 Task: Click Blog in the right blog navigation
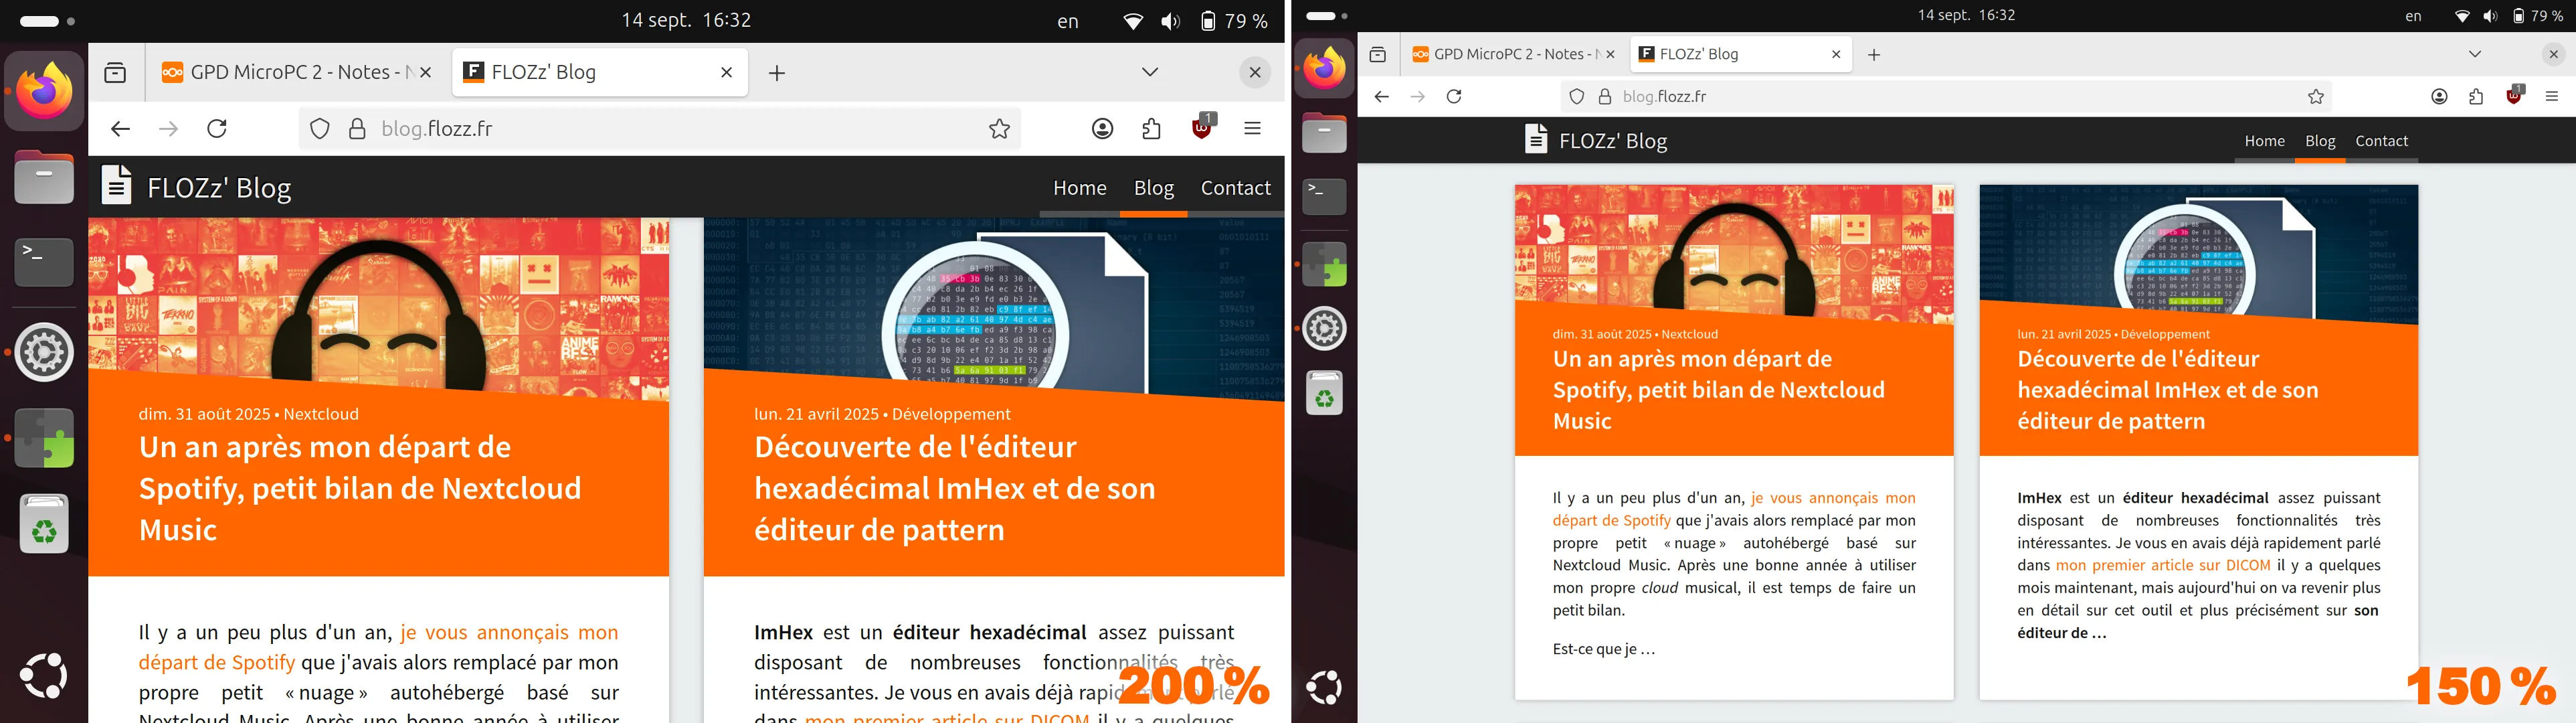point(2320,141)
